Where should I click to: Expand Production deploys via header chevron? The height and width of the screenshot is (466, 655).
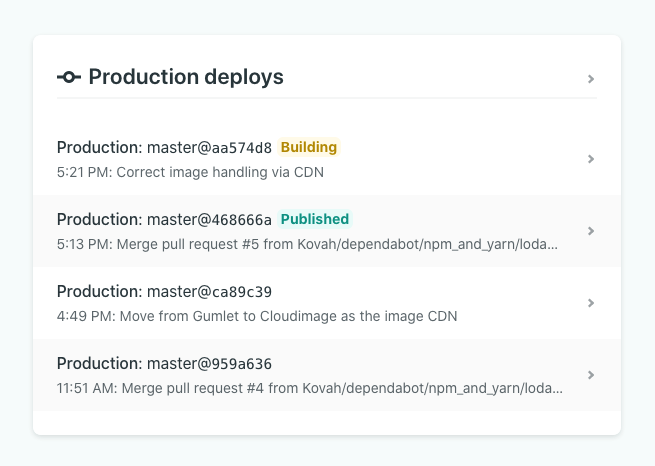(591, 79)
